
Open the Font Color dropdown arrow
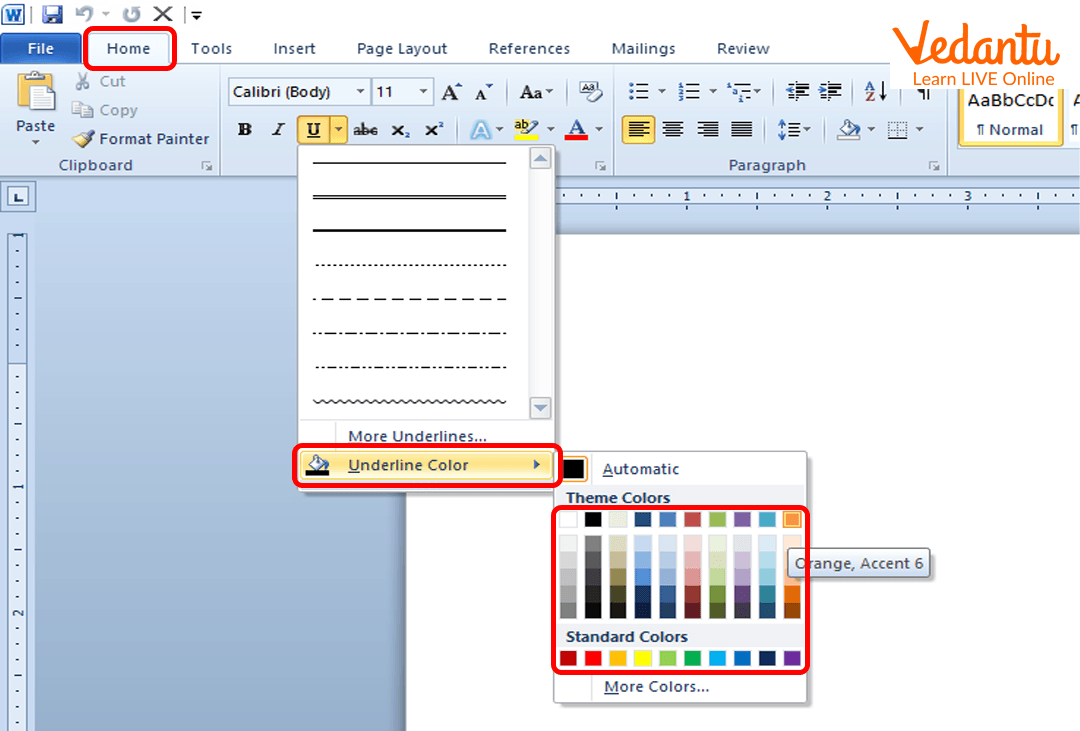coord(600,130)
